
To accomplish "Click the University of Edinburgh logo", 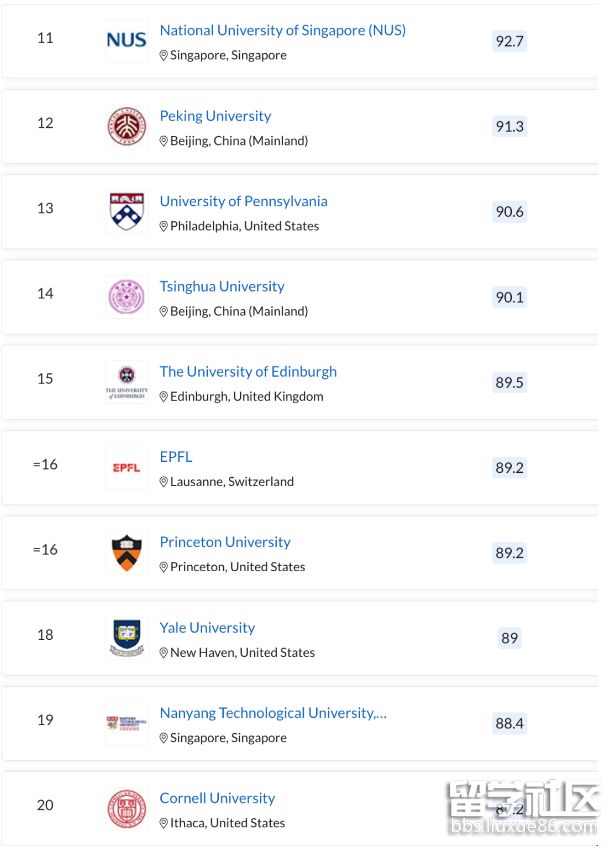I will [x=127, y=382].
